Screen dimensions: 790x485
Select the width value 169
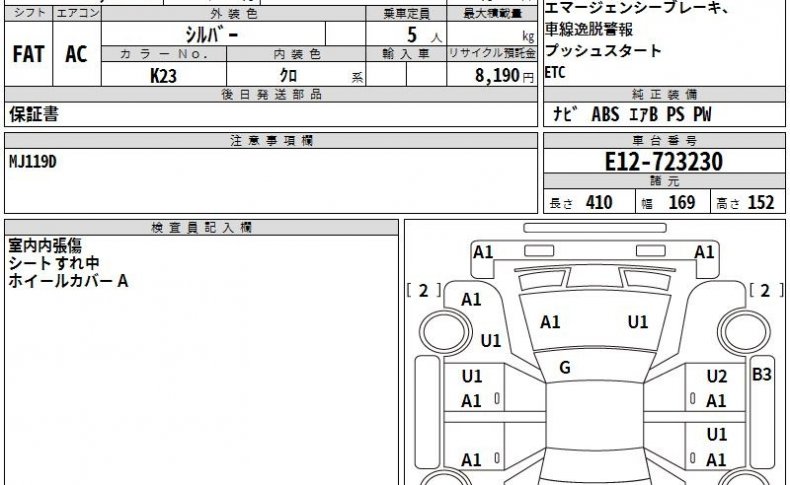tap(682, 202)
